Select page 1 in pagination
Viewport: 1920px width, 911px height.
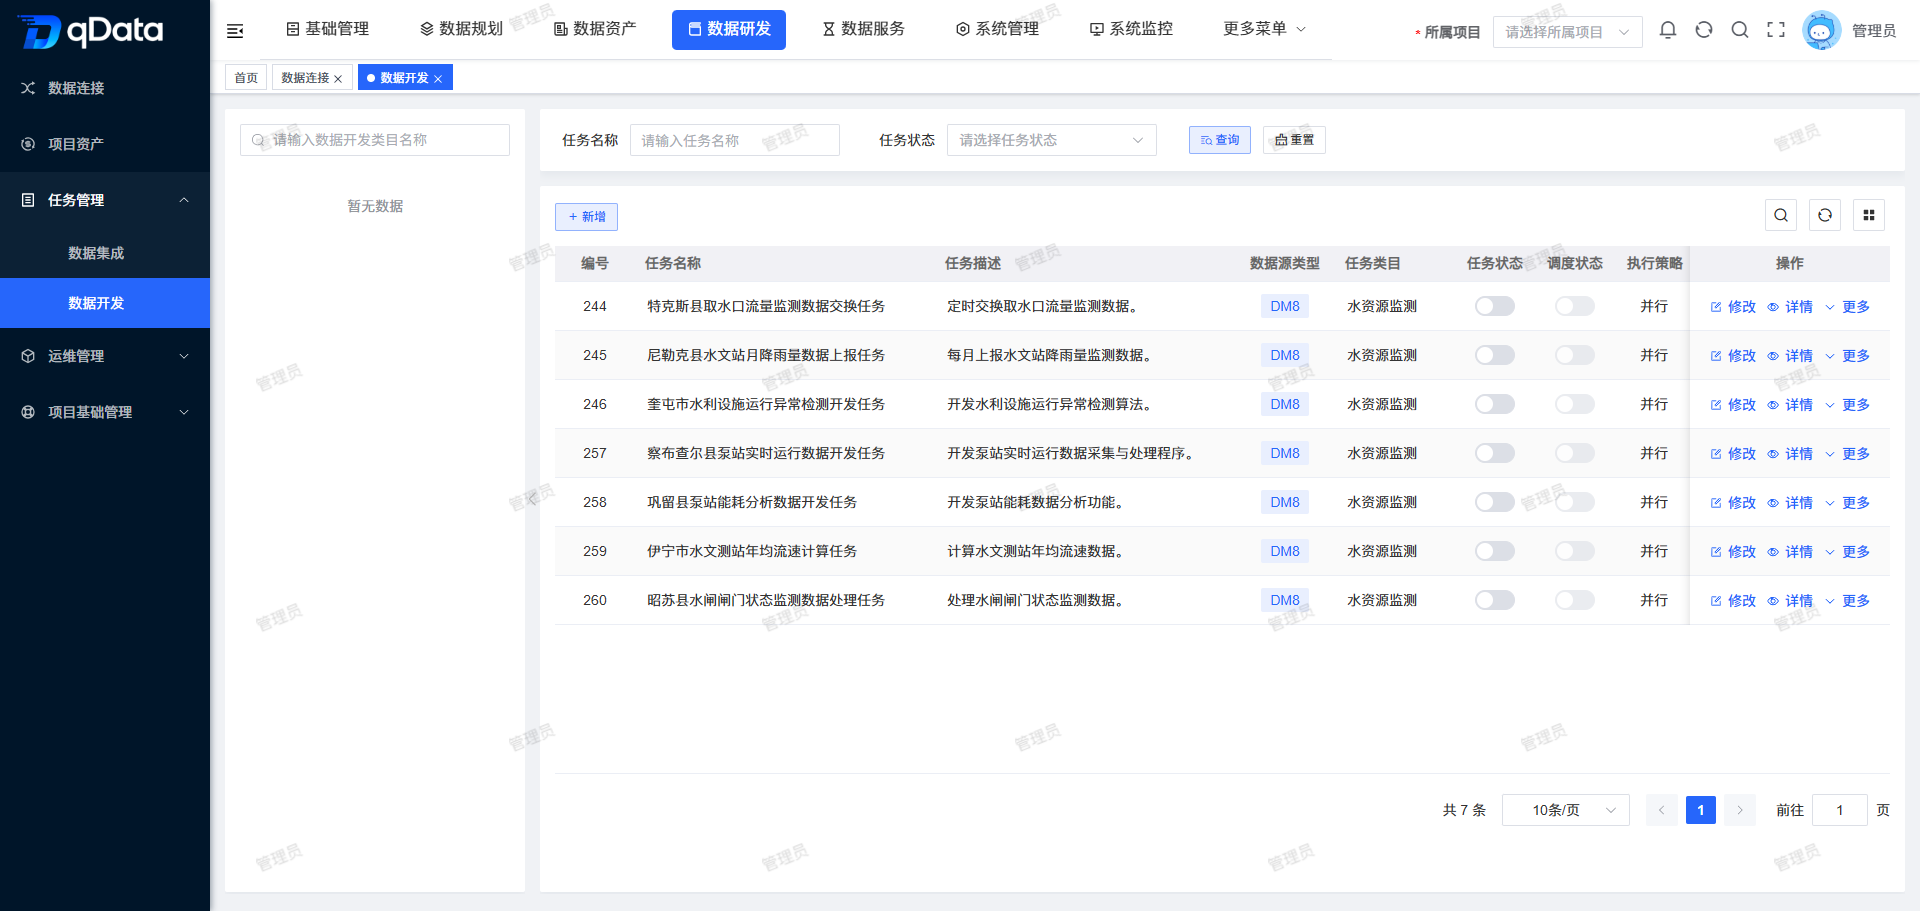1700,810
